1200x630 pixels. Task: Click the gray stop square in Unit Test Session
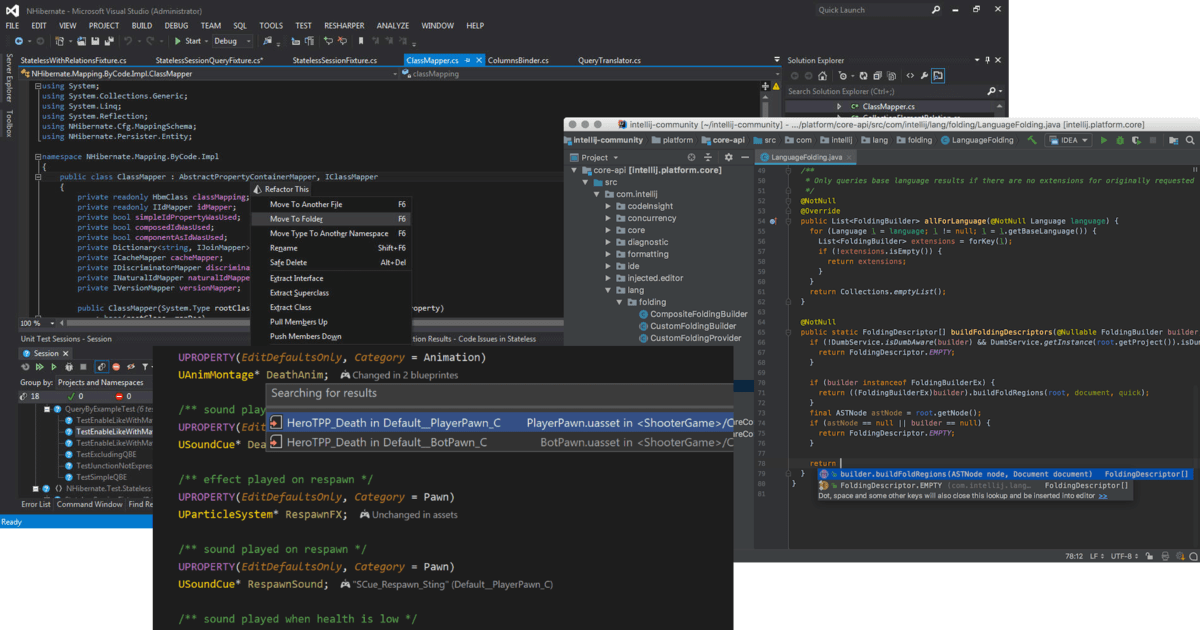[x=83, y=367]
